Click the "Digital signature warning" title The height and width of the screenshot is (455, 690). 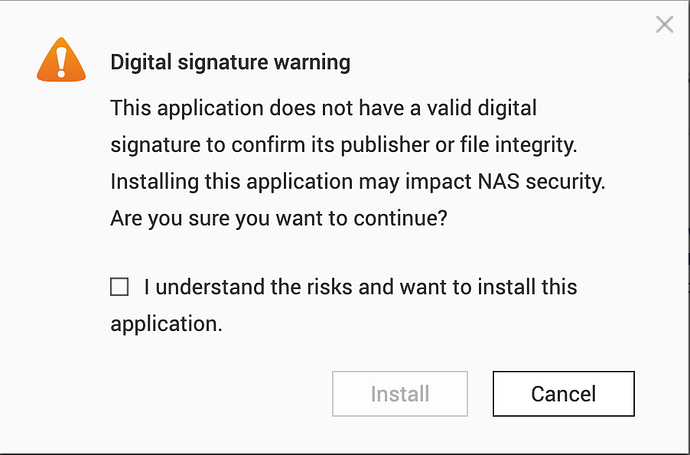(x=230, y=62)
